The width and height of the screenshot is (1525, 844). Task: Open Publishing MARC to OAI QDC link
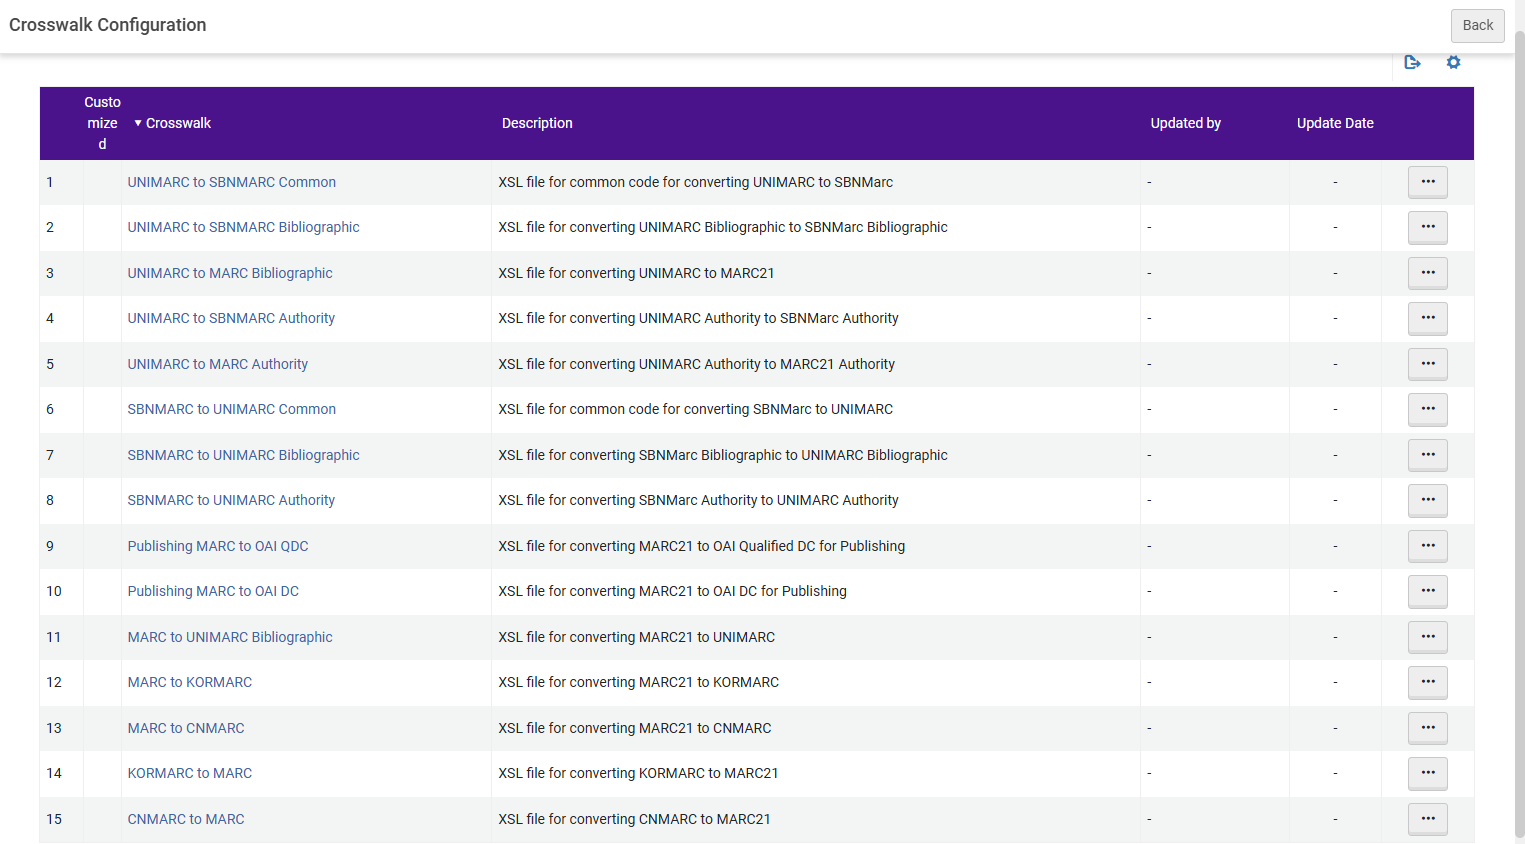tap(217, 546)
